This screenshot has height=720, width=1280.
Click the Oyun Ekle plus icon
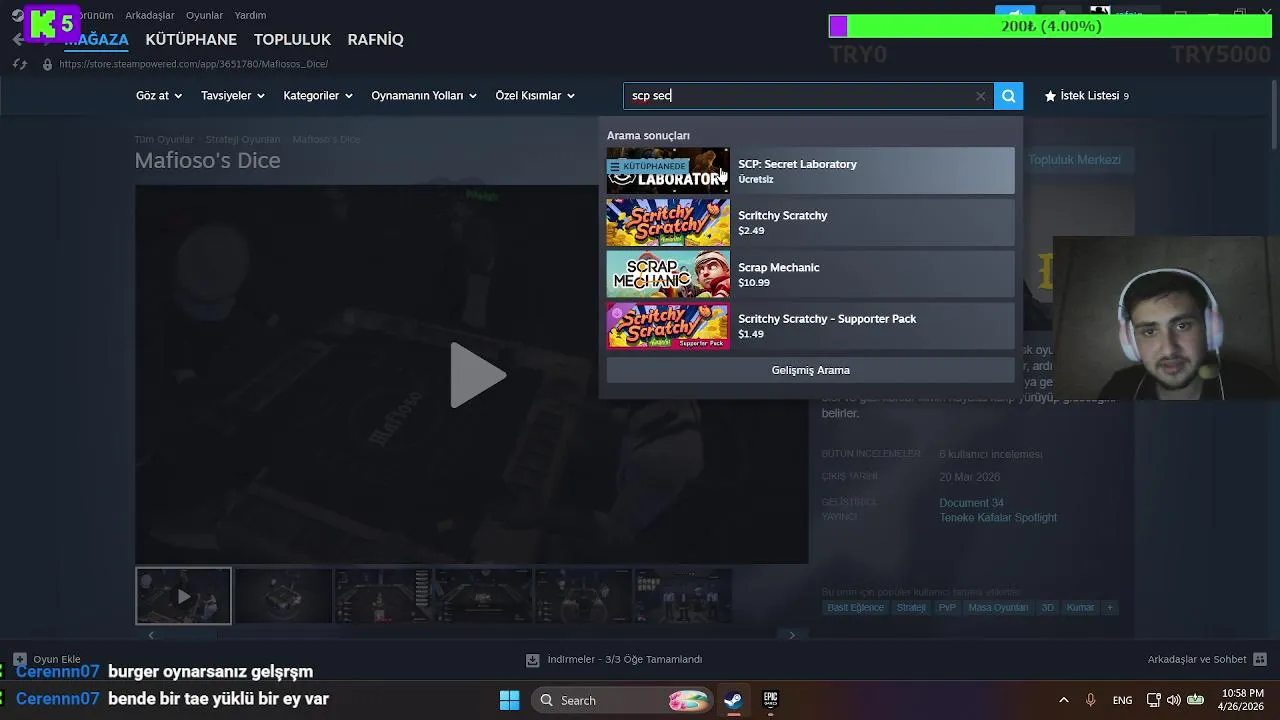point(20,660)
